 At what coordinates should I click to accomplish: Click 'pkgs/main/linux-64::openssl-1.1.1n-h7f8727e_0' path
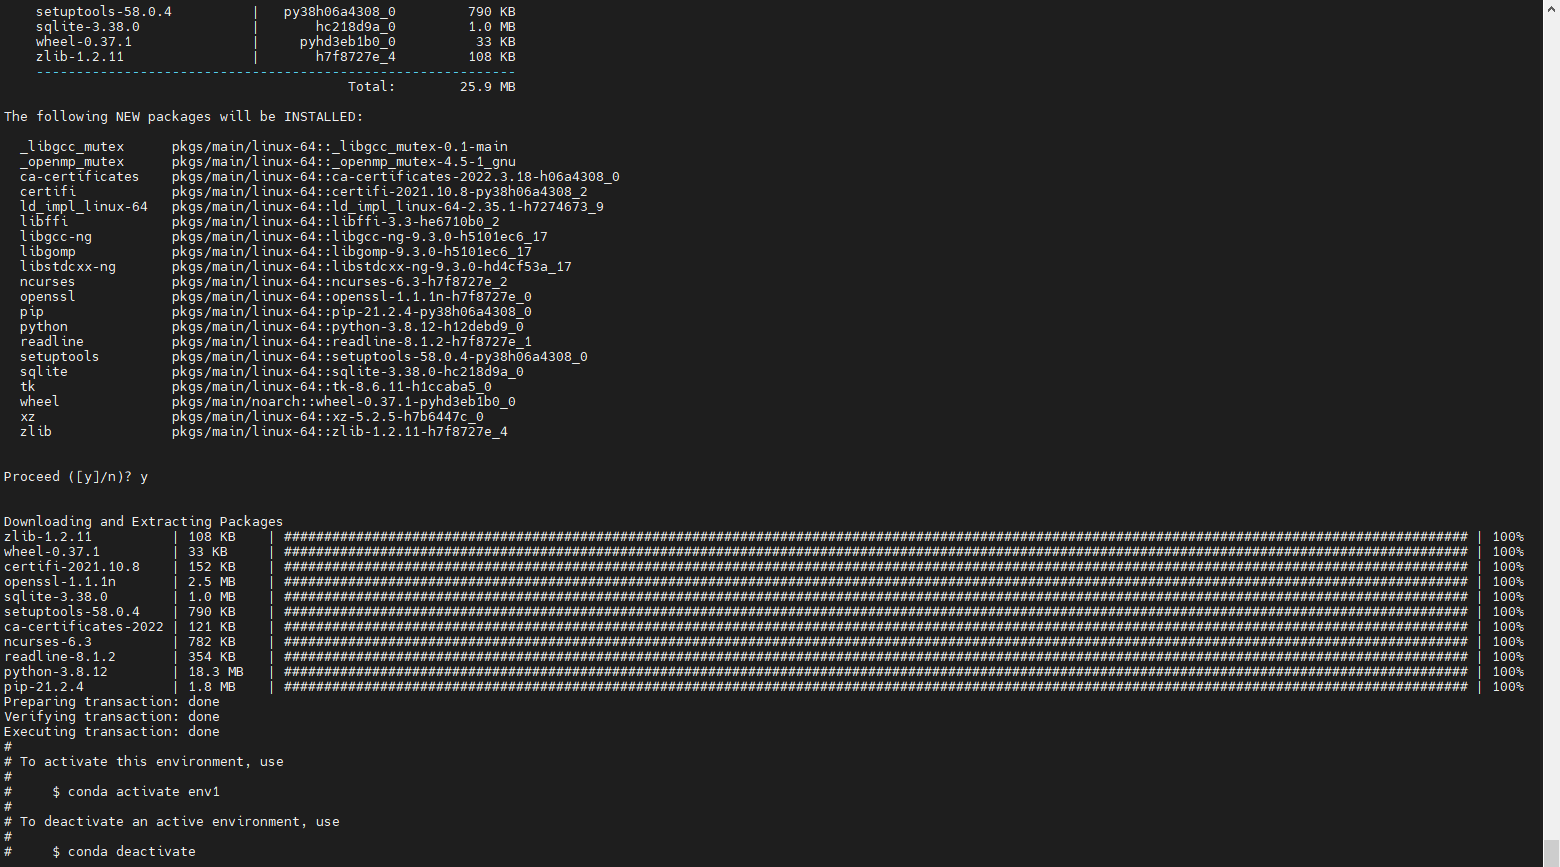(352, 297)
